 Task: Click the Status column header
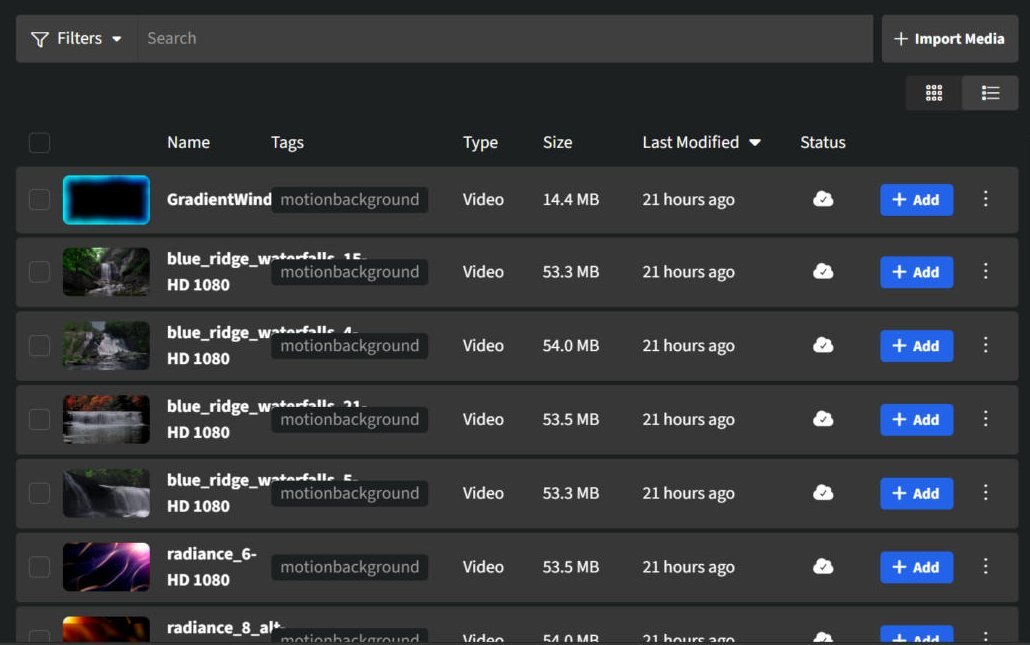click(822, 143)
